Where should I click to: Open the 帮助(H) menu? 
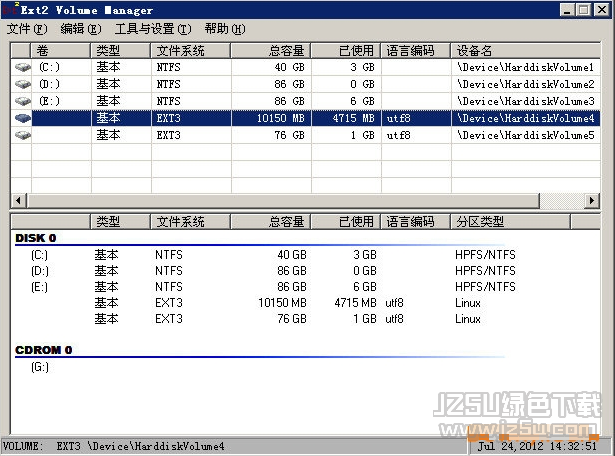(225, 29)
